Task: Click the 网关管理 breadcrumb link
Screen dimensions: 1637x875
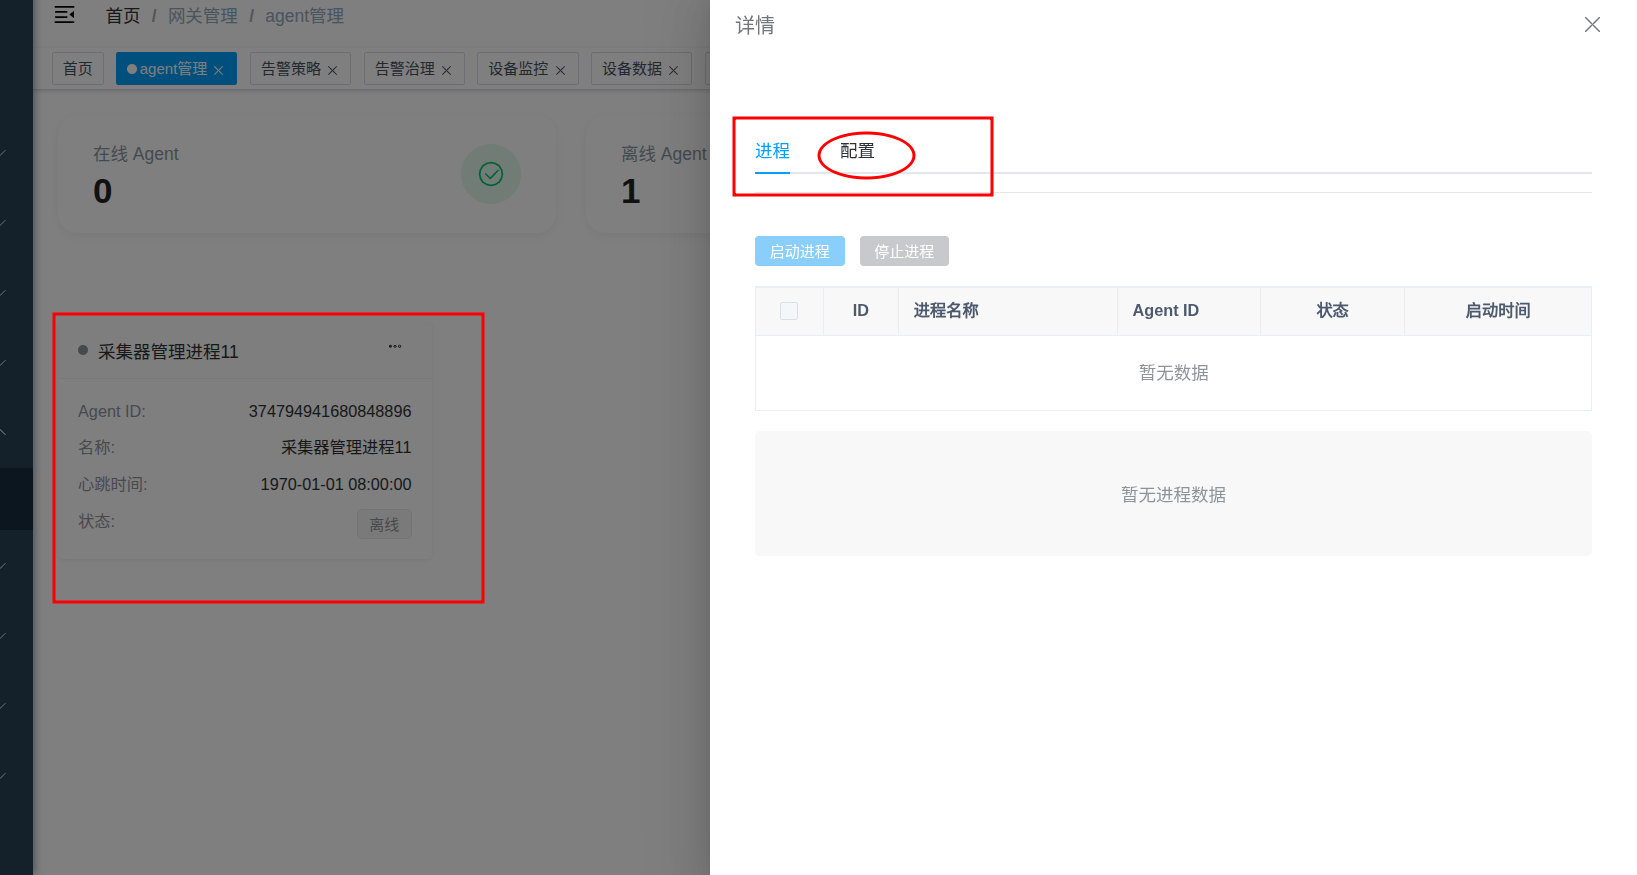Action: point(203,16)
